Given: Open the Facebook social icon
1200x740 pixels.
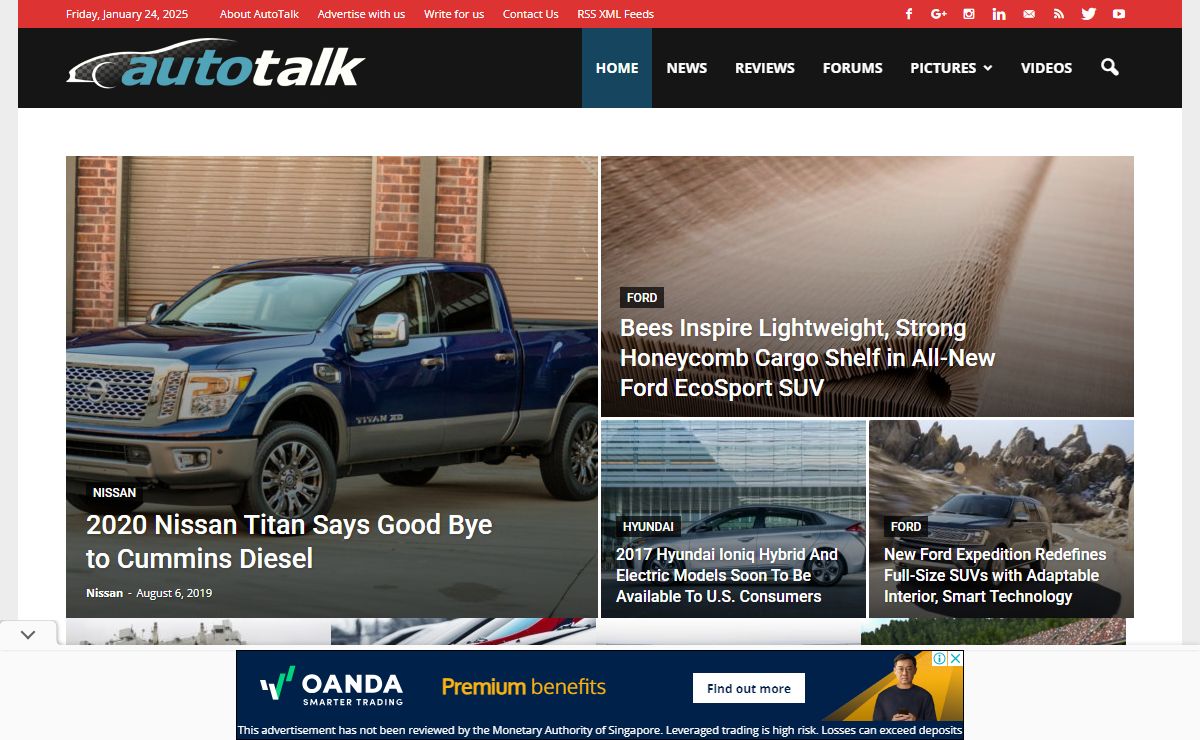Looking at the screenshot, I should 909,14.
